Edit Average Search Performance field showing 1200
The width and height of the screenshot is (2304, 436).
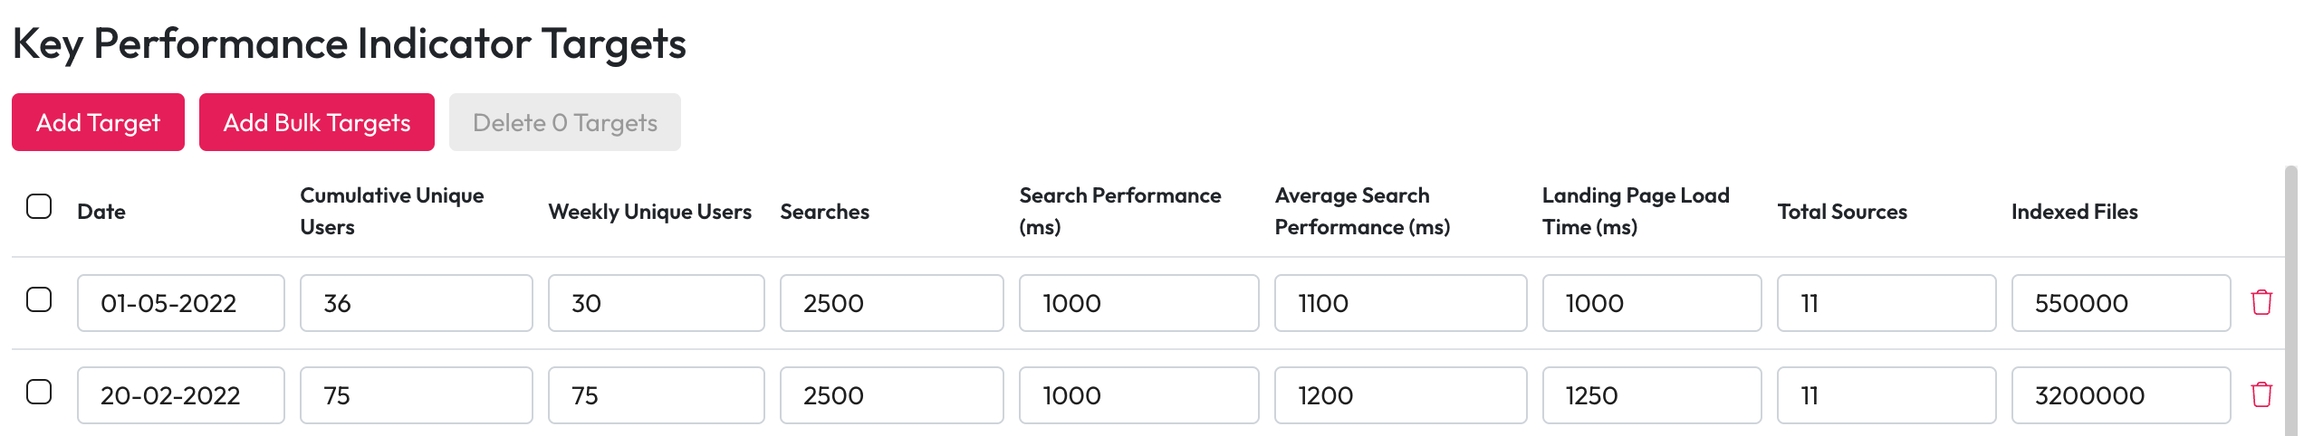[1399, 395]
